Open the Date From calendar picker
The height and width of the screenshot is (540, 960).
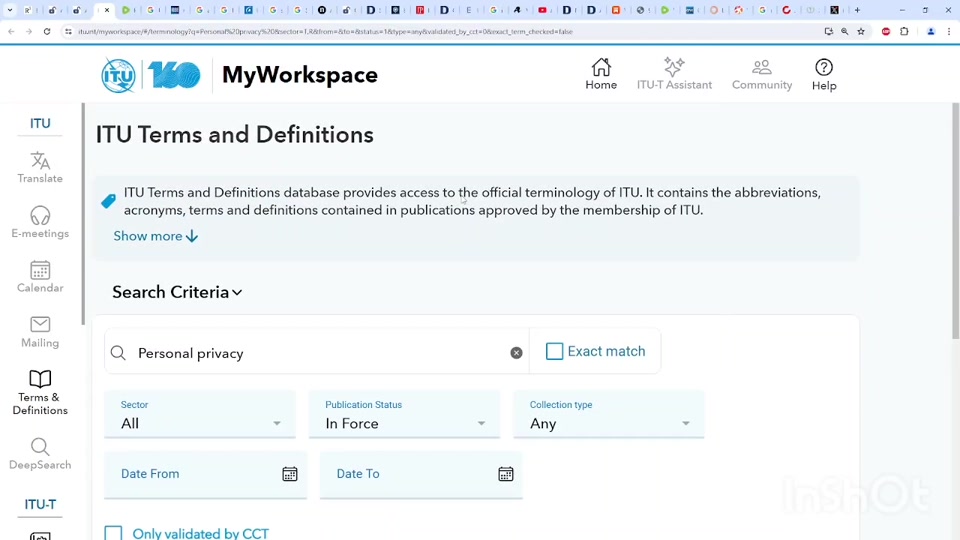290,474
